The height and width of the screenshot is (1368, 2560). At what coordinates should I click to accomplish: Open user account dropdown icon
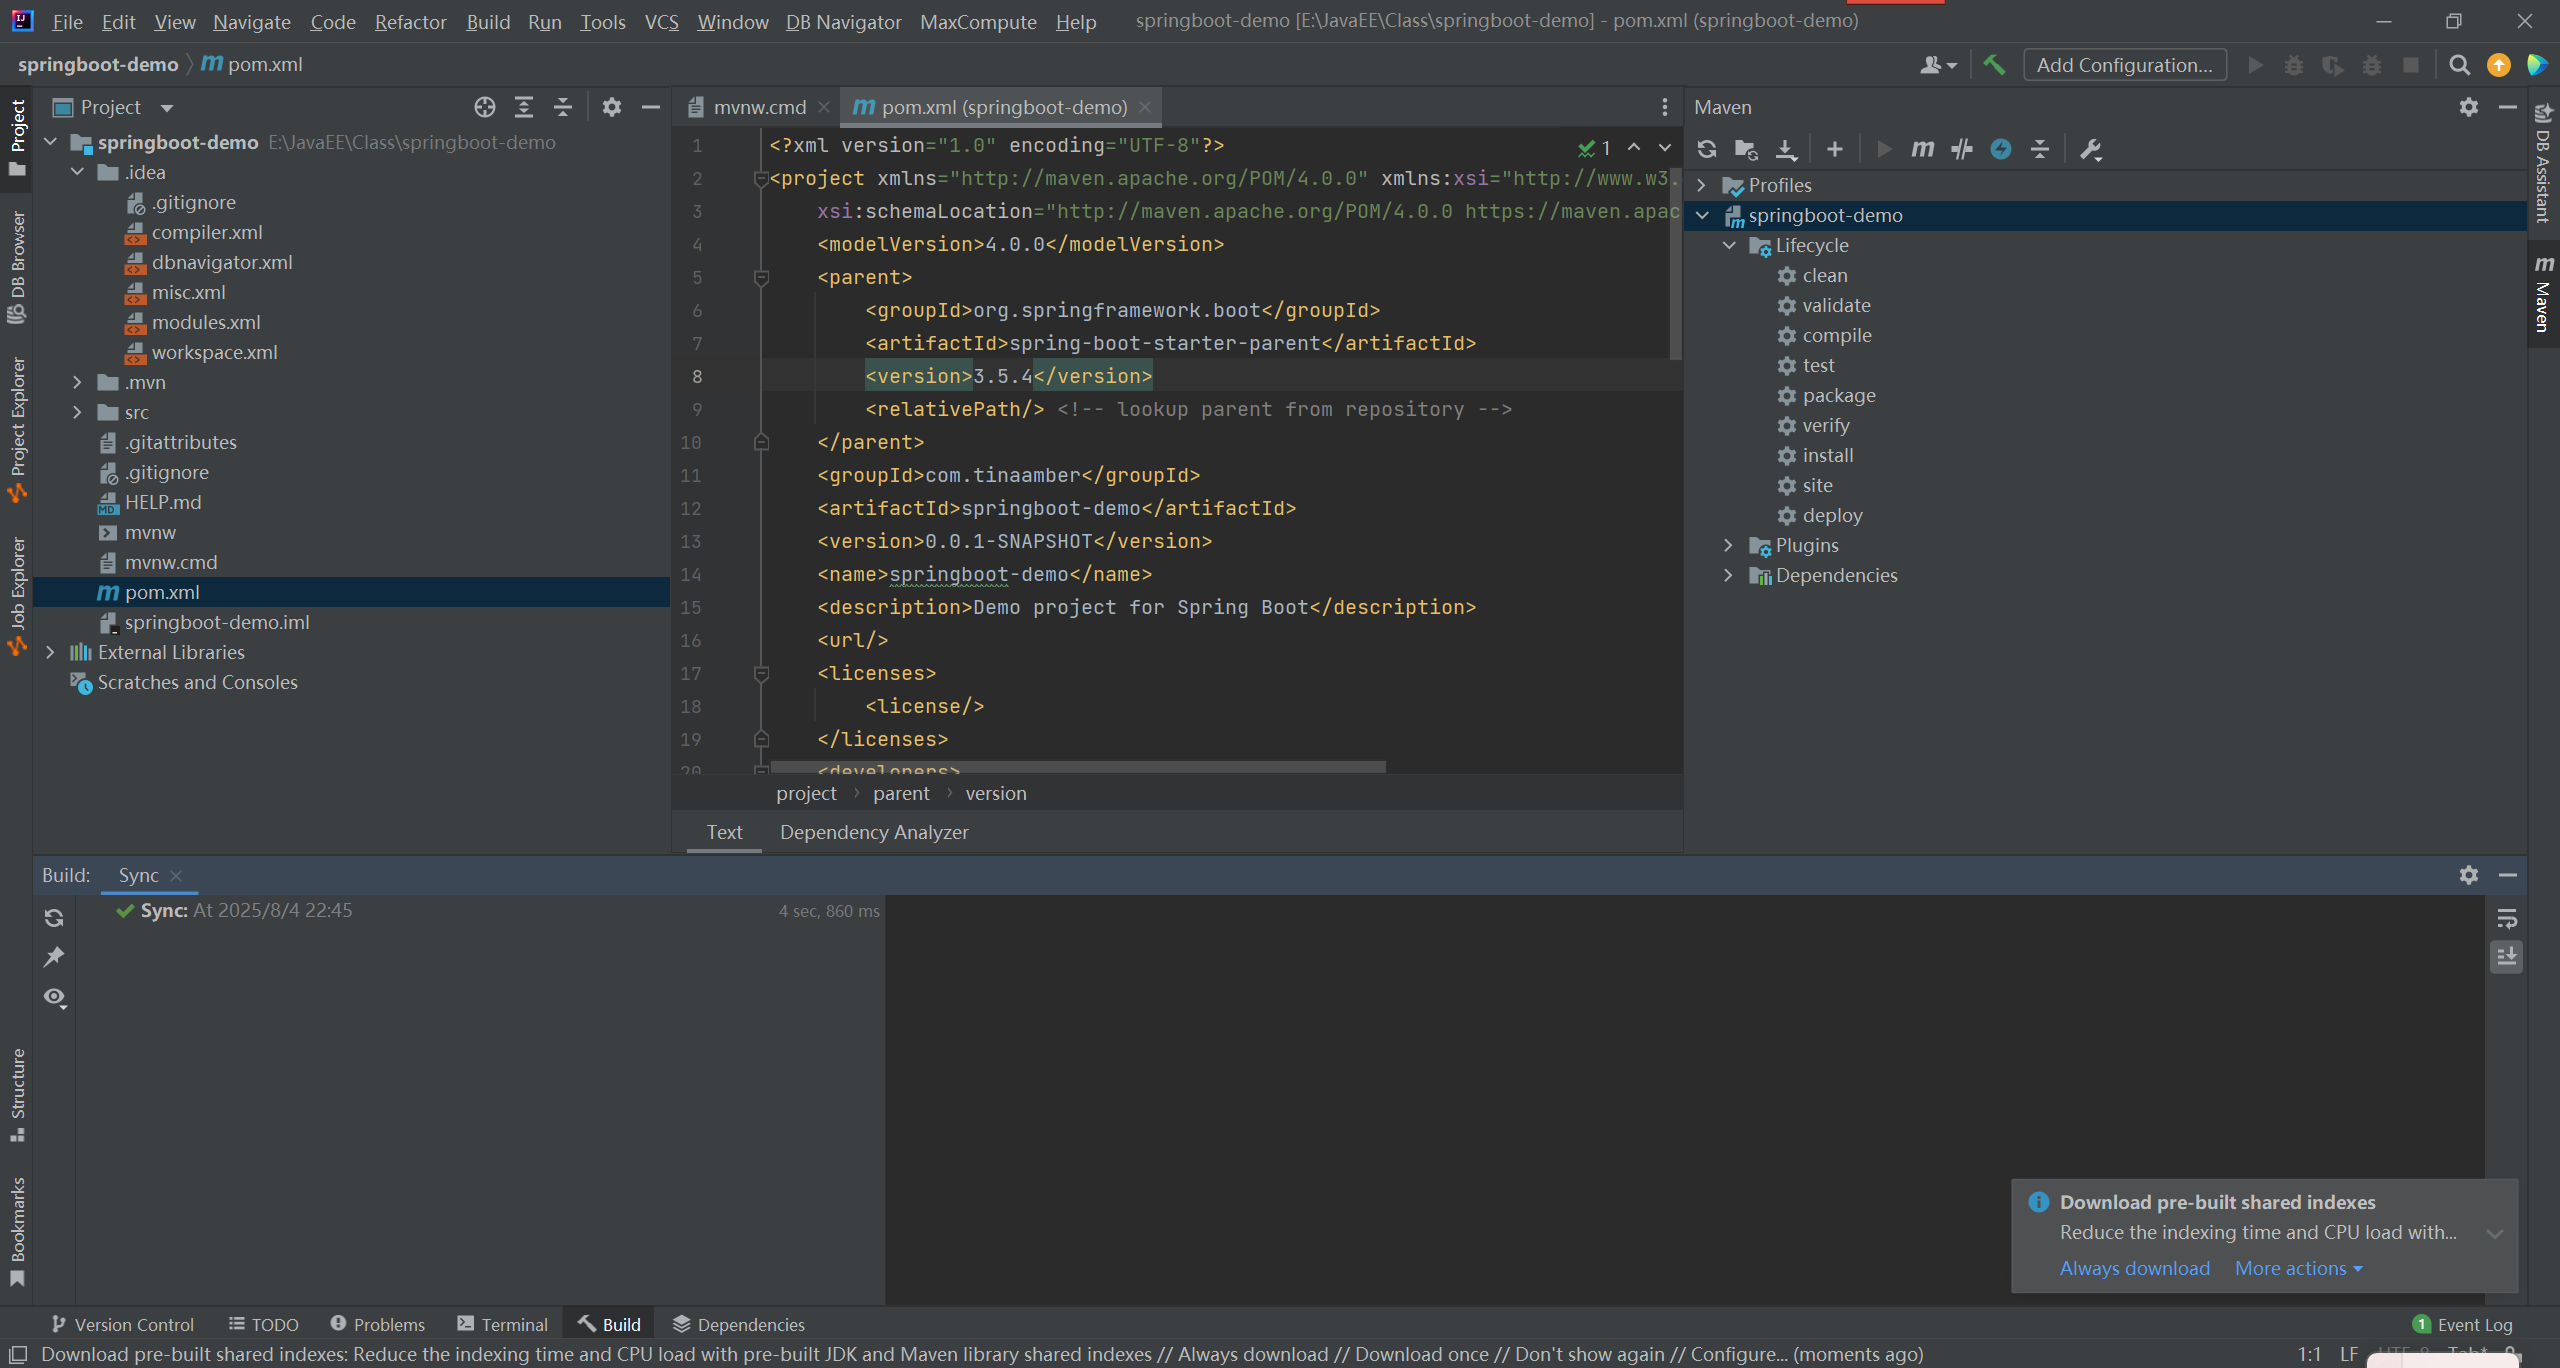click(1938, 65)
